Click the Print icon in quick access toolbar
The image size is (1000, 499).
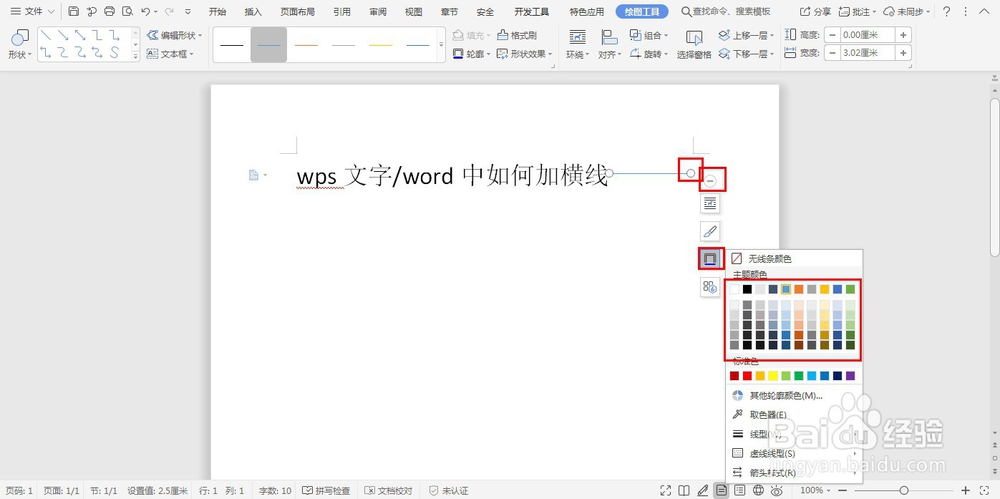point(110,11)
